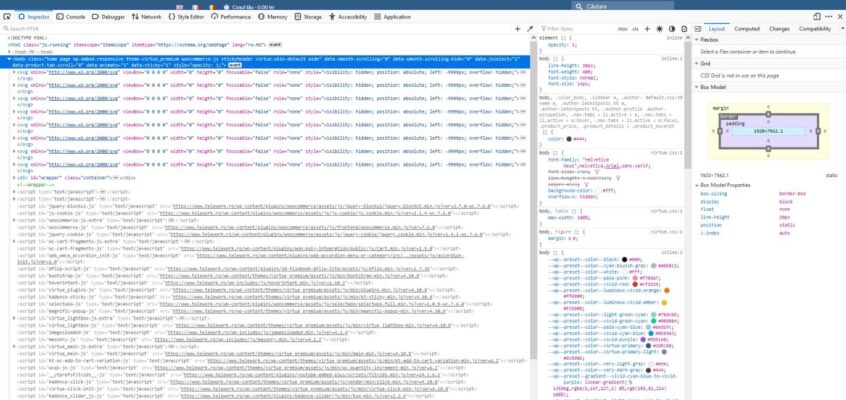
Task: Click the Filter Styles input
Action: pyautogui.click(x=577, y=29)
